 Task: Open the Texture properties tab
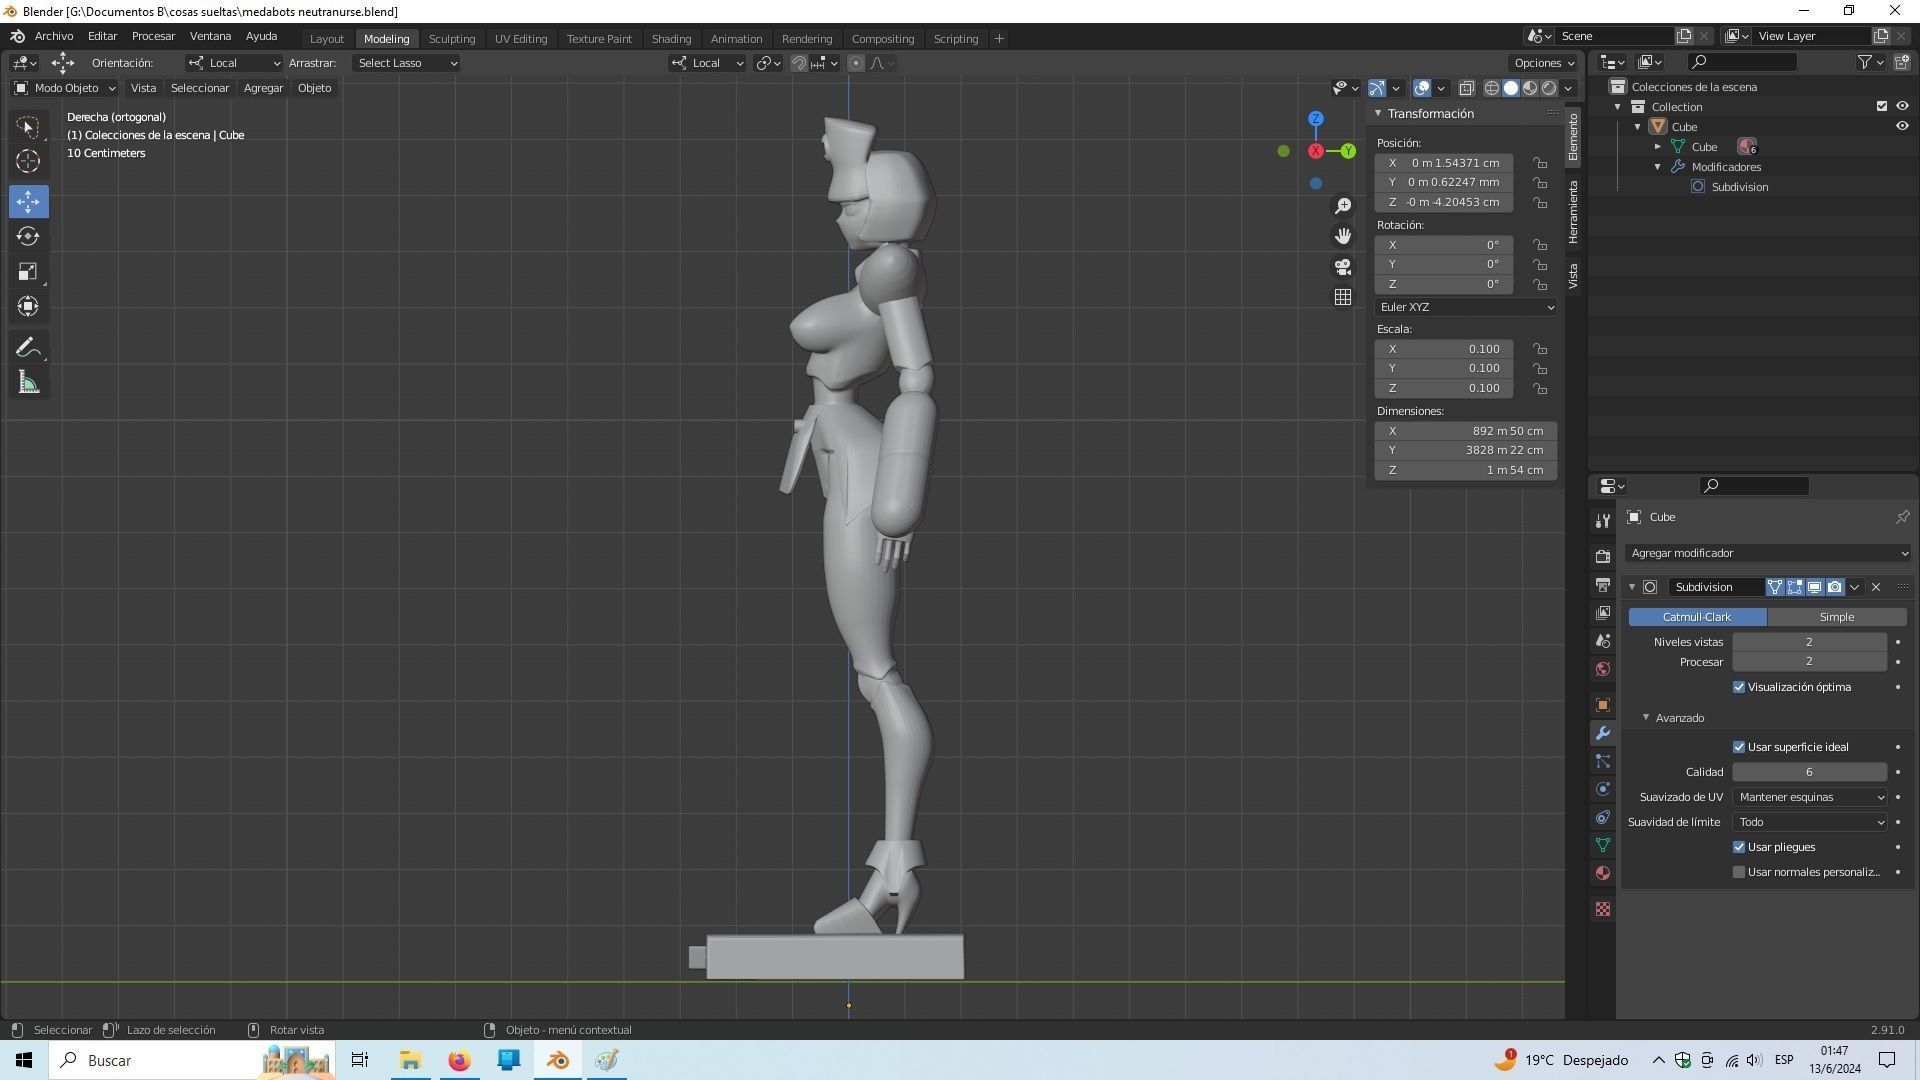click(x=1603, y=909)
